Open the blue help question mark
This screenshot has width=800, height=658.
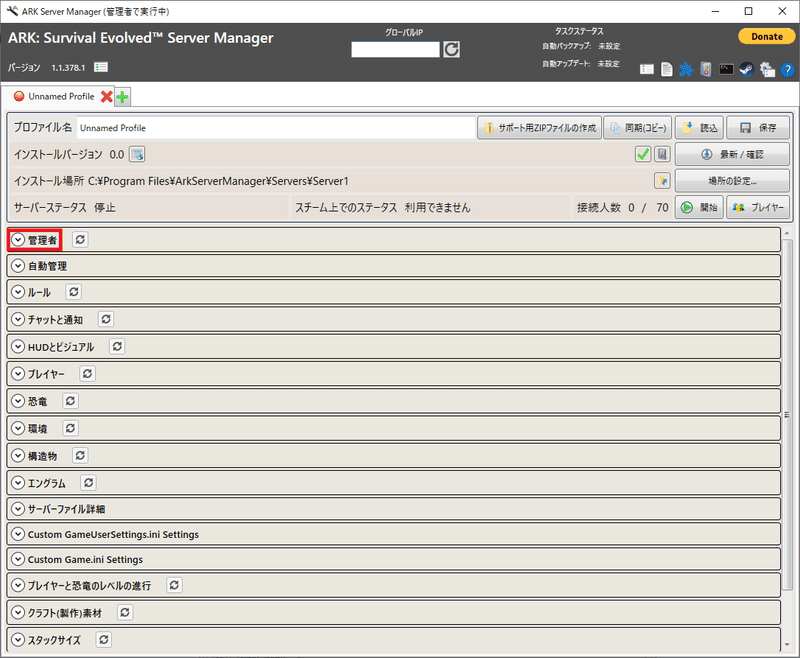tap(787, 69)
